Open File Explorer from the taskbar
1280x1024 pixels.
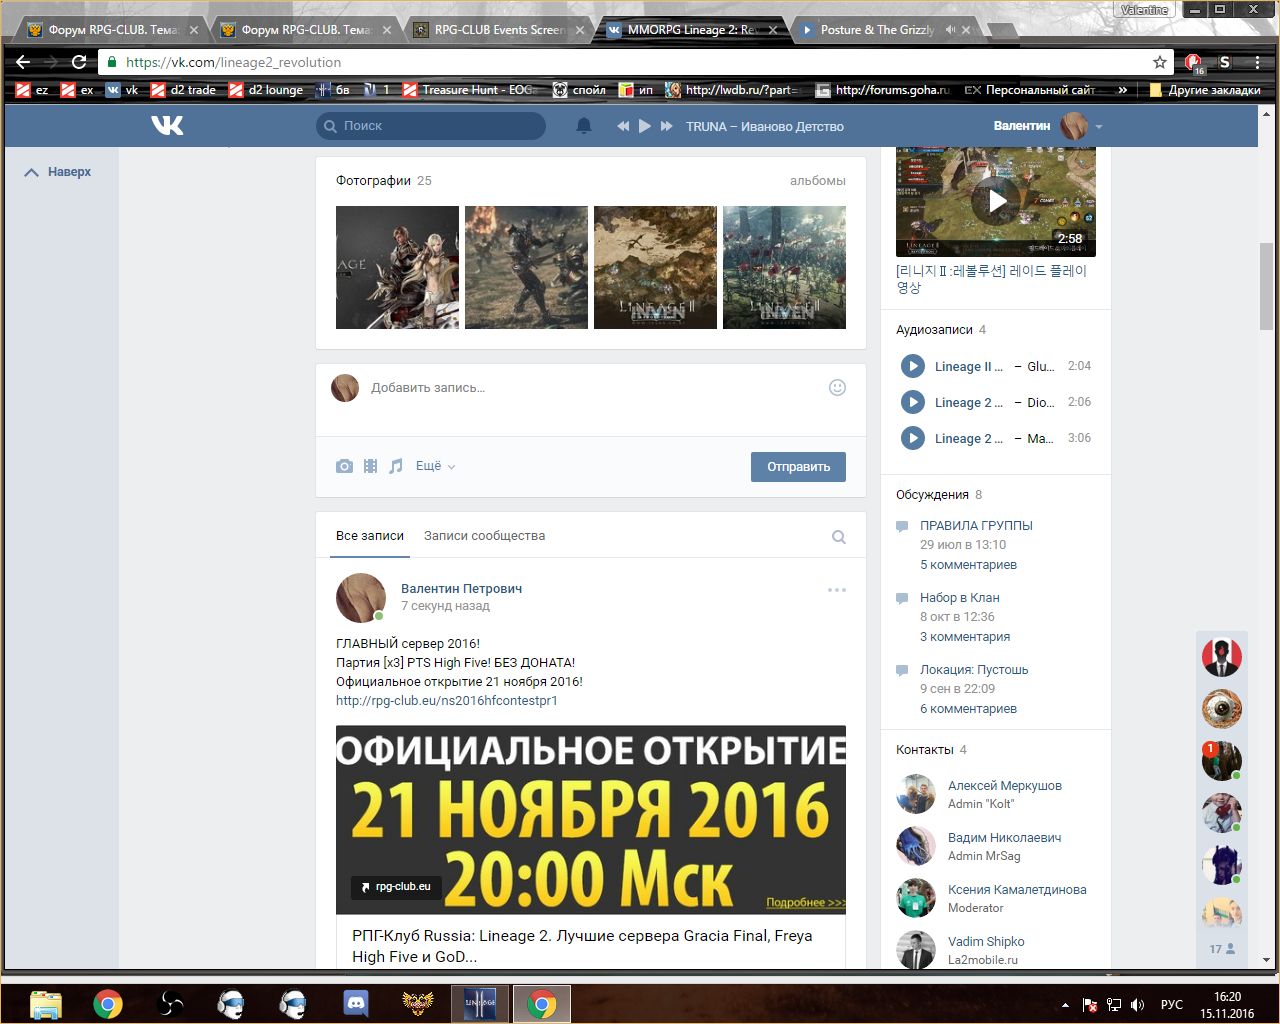(46, 1003)
